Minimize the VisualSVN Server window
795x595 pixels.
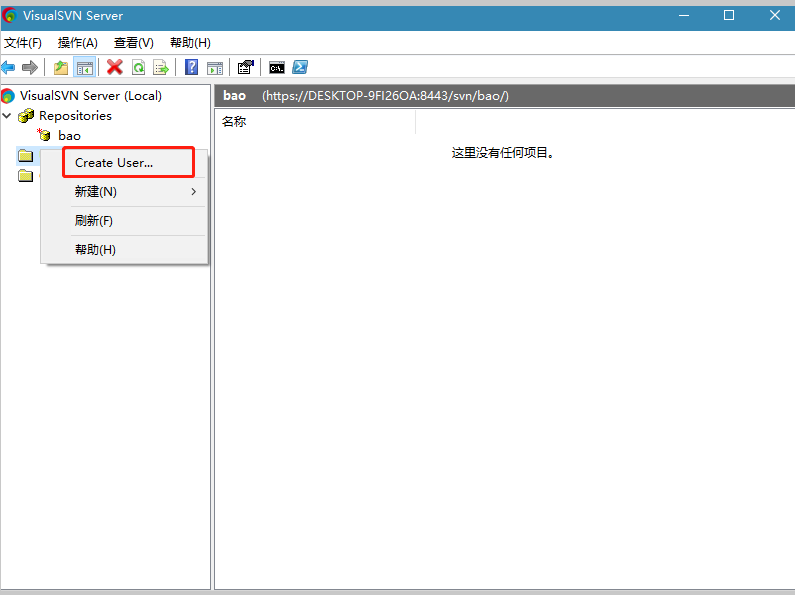684,15
